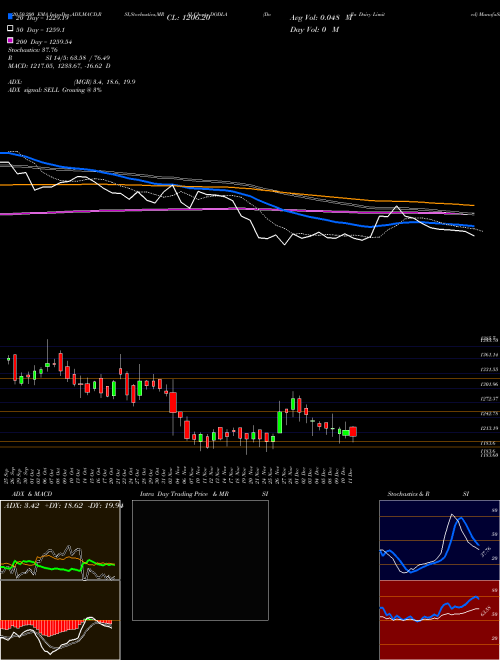Click the red RSI chart panel
The width and height of the screenshot is (500, 660).
(x=439, y=620)
